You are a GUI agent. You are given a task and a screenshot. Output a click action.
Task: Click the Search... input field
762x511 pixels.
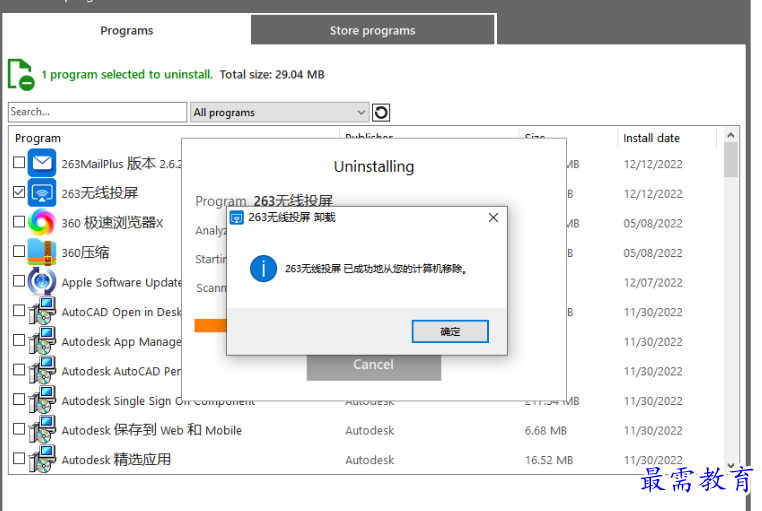pos(98,112)
